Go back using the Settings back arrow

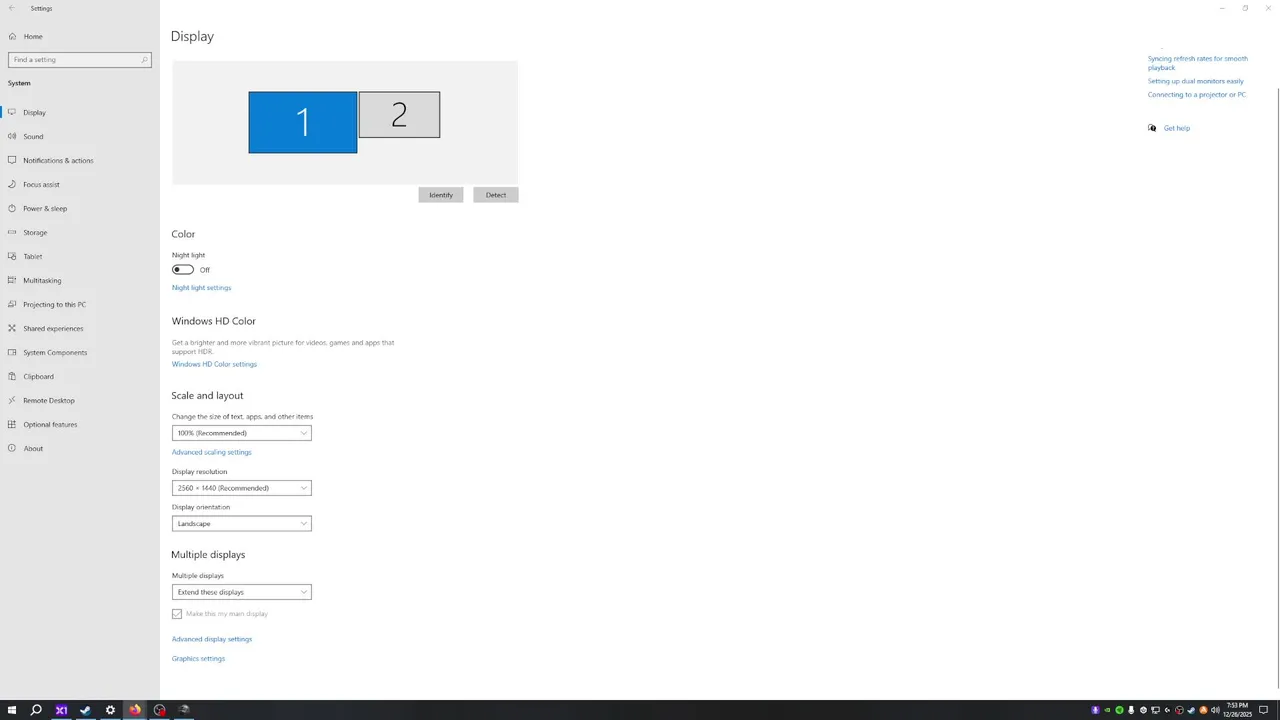12,8
